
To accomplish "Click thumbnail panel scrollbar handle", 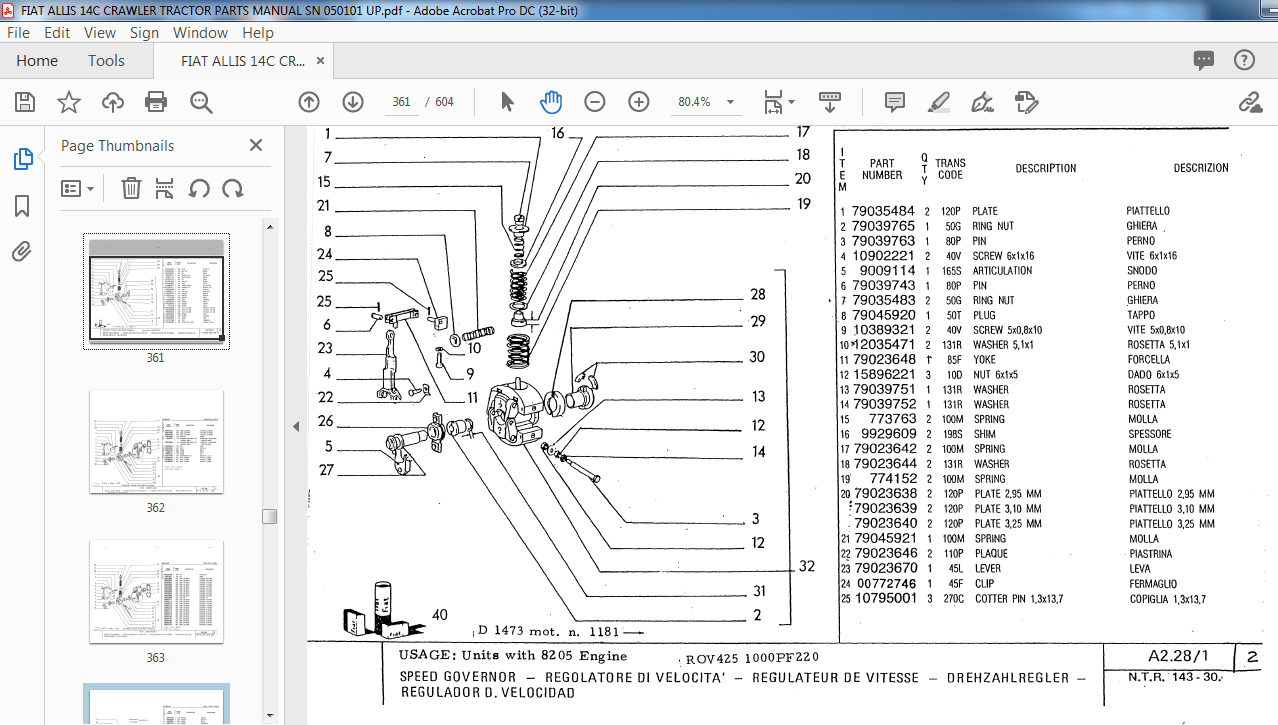I will (269, 516).
